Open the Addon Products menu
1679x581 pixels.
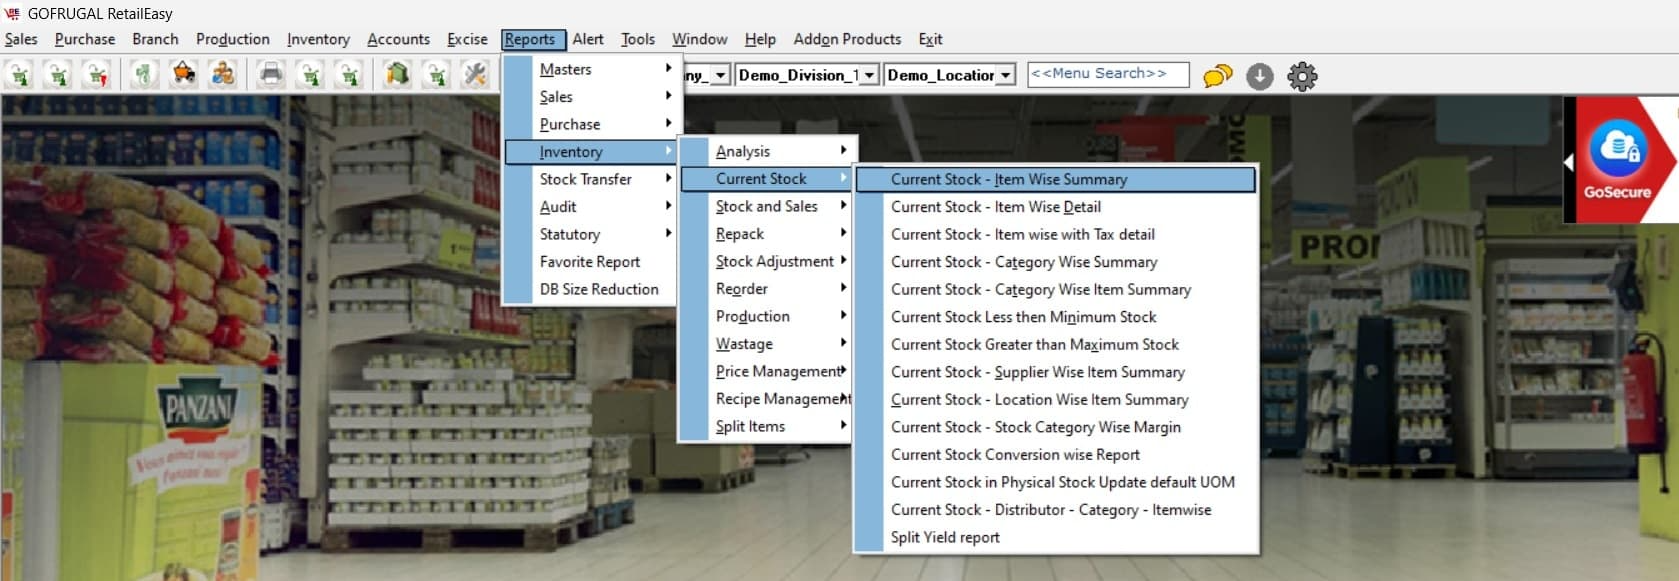847,39
